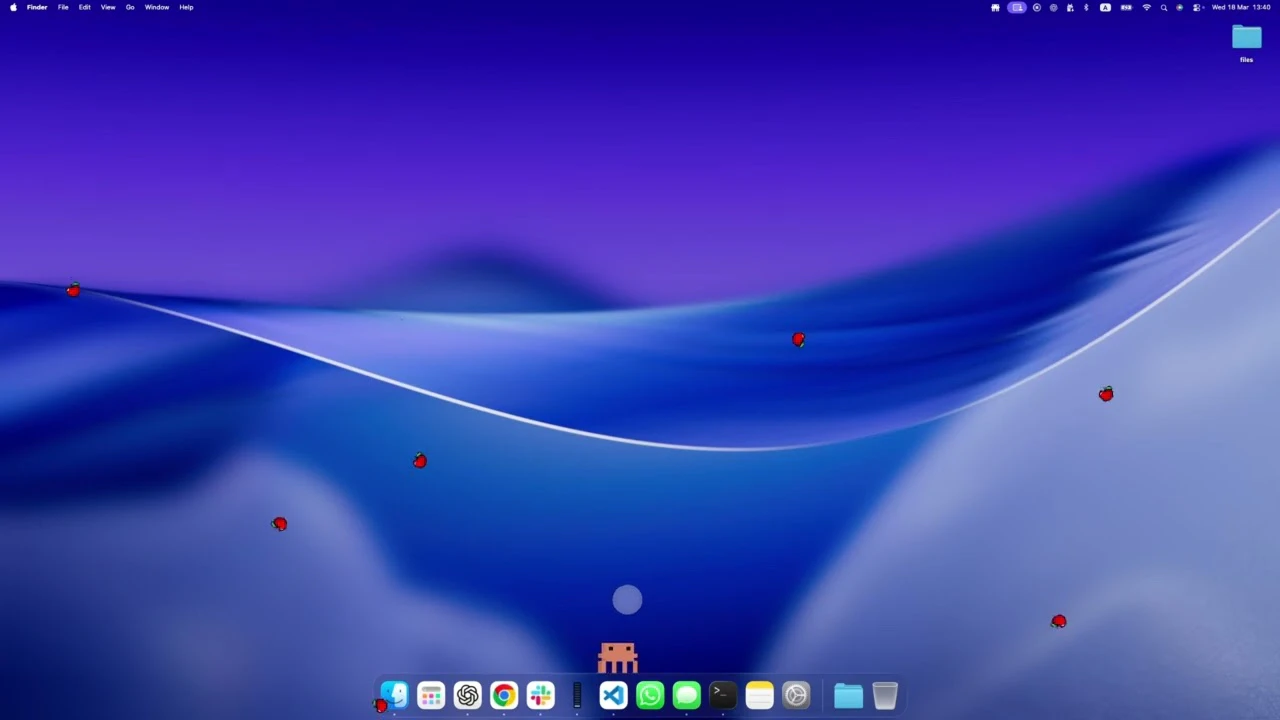
Task: Launch Visual Studio Code from Dock
Action: (x=613, y=695)
